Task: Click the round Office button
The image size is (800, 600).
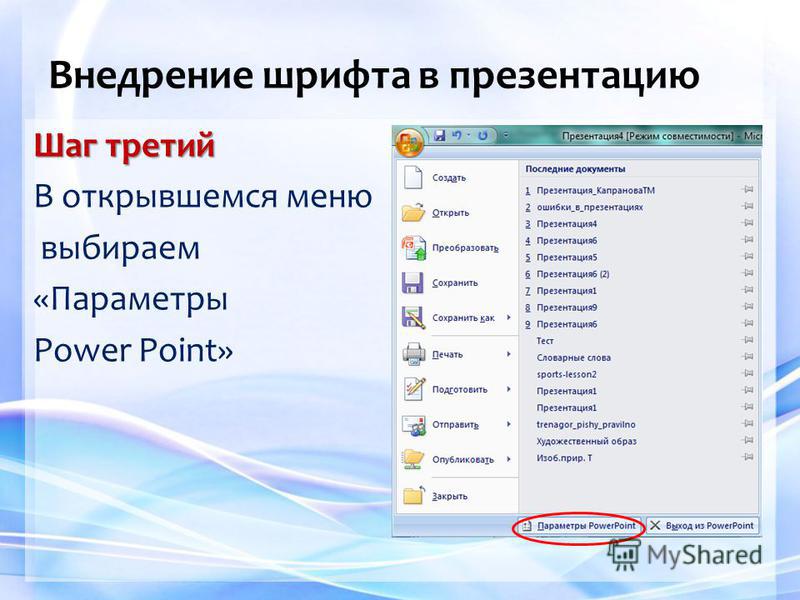Action: (x=409, y=142)
